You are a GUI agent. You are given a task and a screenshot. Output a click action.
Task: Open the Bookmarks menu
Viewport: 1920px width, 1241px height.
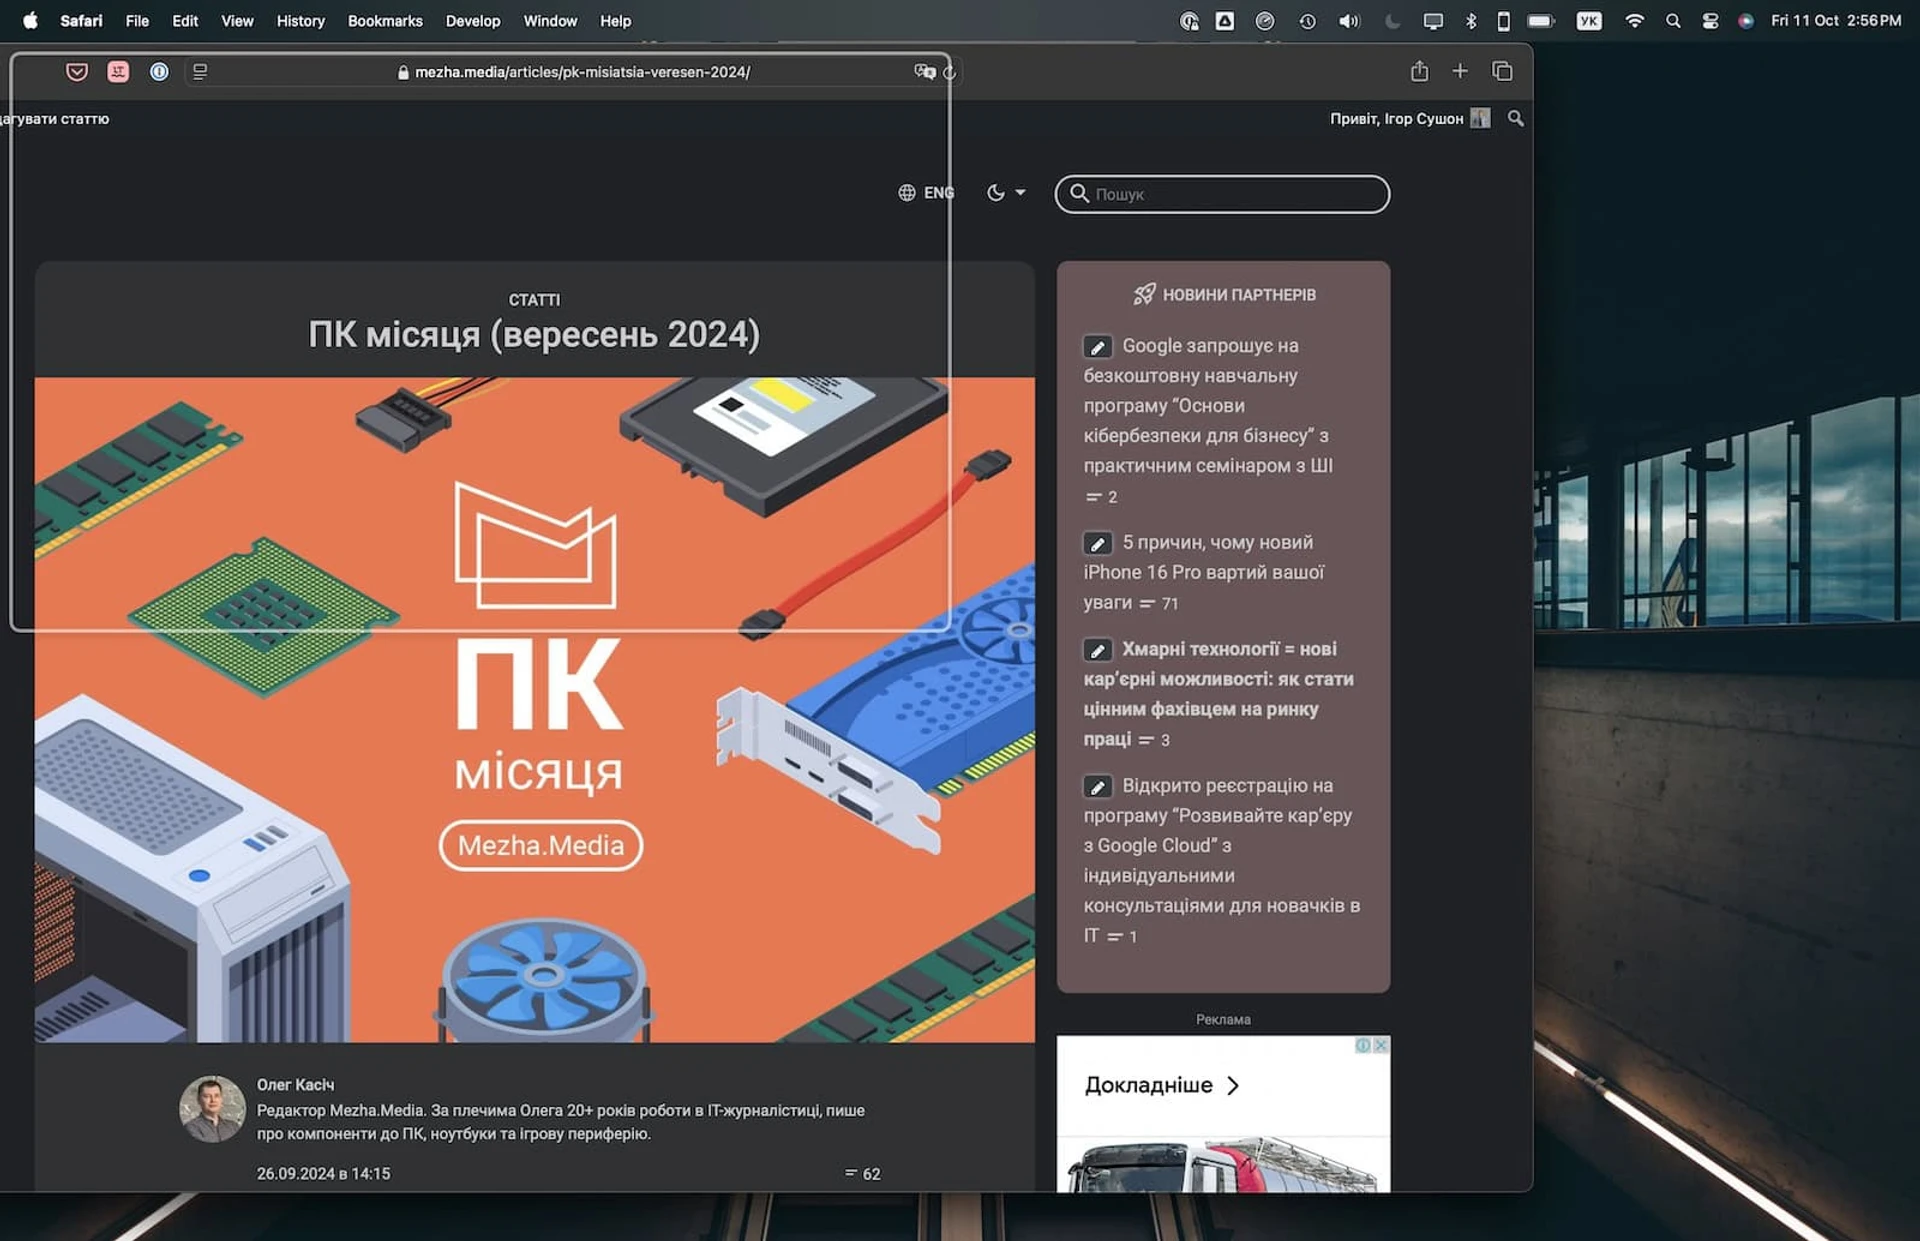click(385, 20)
